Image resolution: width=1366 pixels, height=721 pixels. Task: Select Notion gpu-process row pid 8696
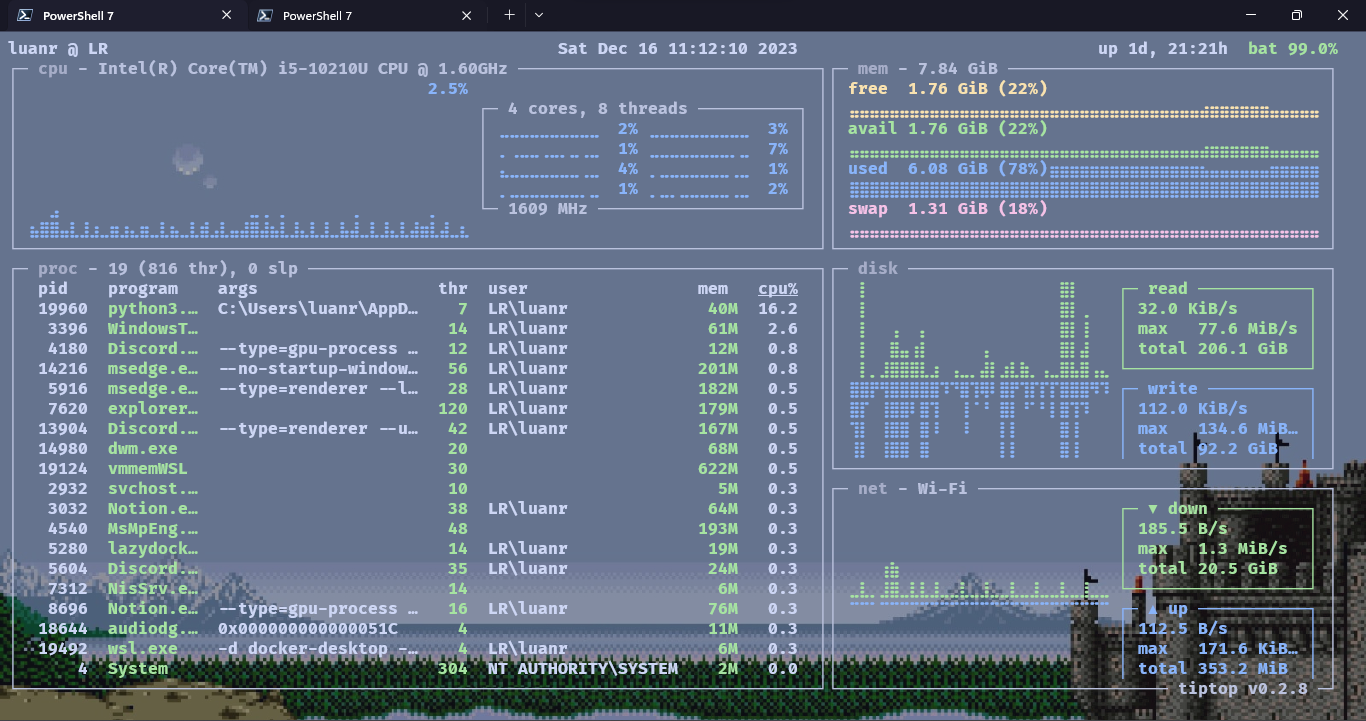pos(418,609)
